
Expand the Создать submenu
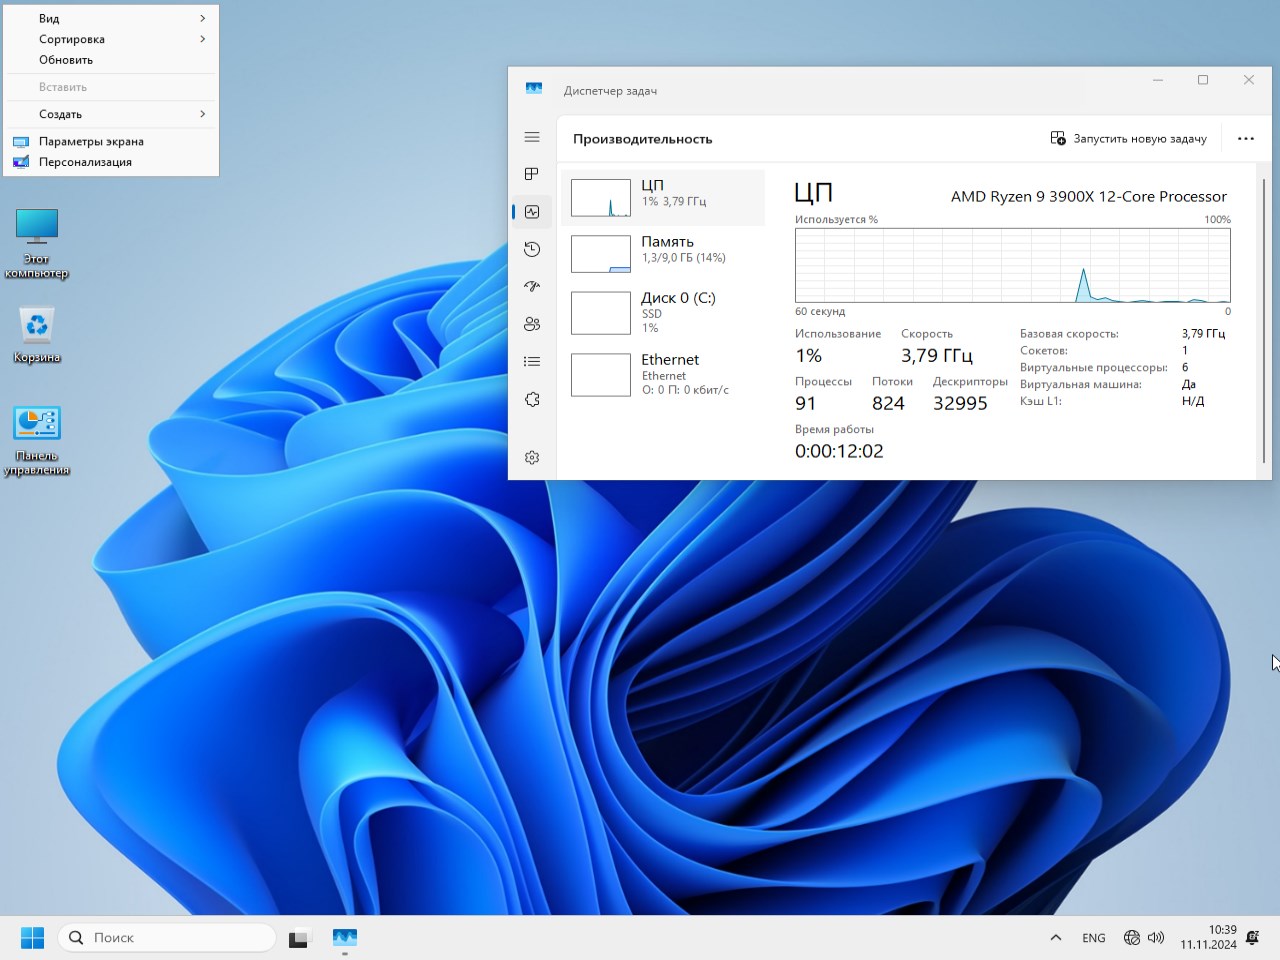click(111, 114)
